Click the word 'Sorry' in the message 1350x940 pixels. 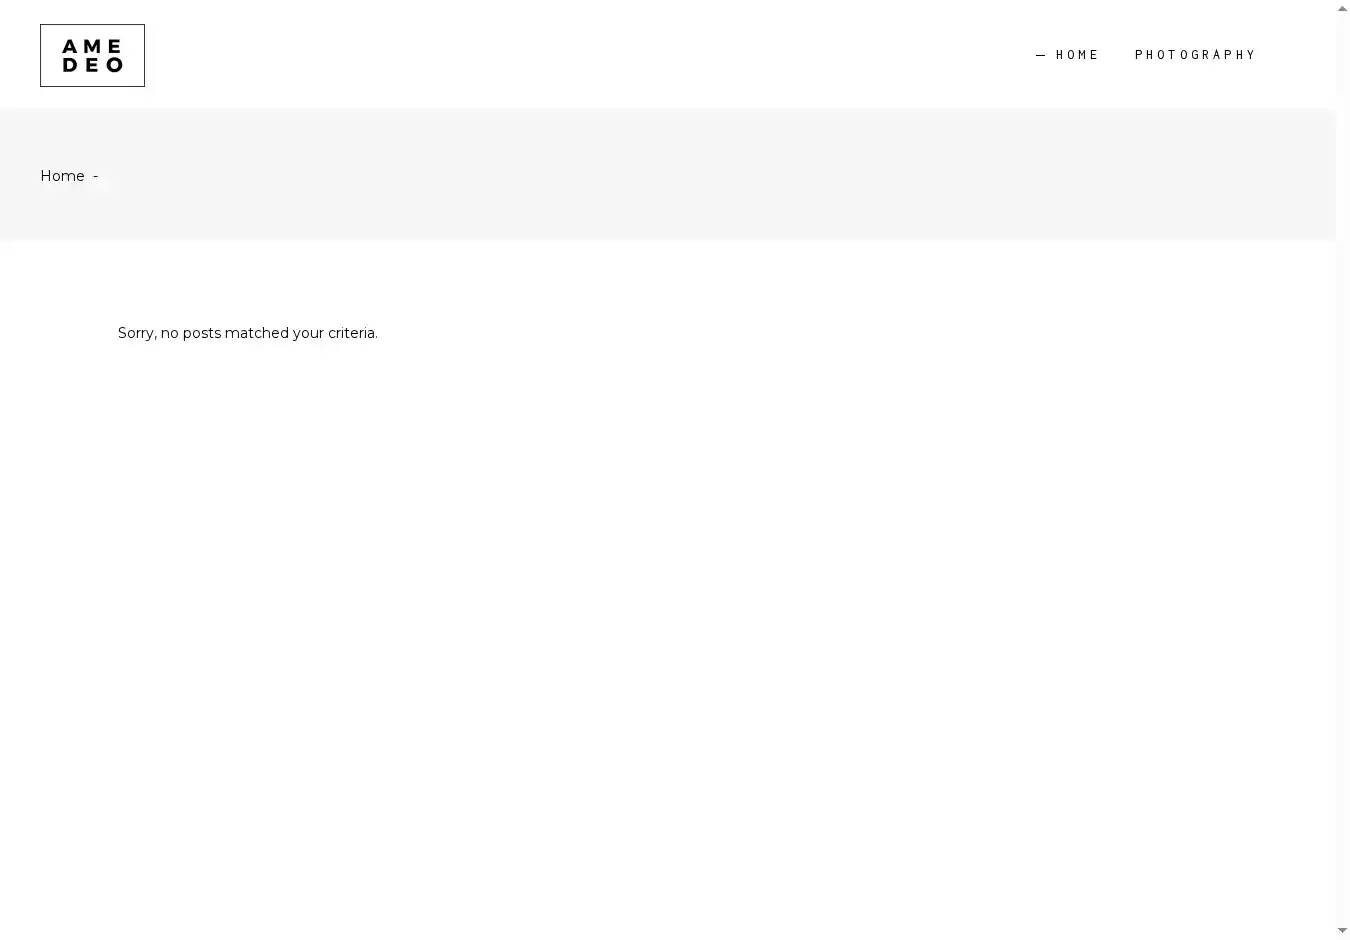(136, 333)
